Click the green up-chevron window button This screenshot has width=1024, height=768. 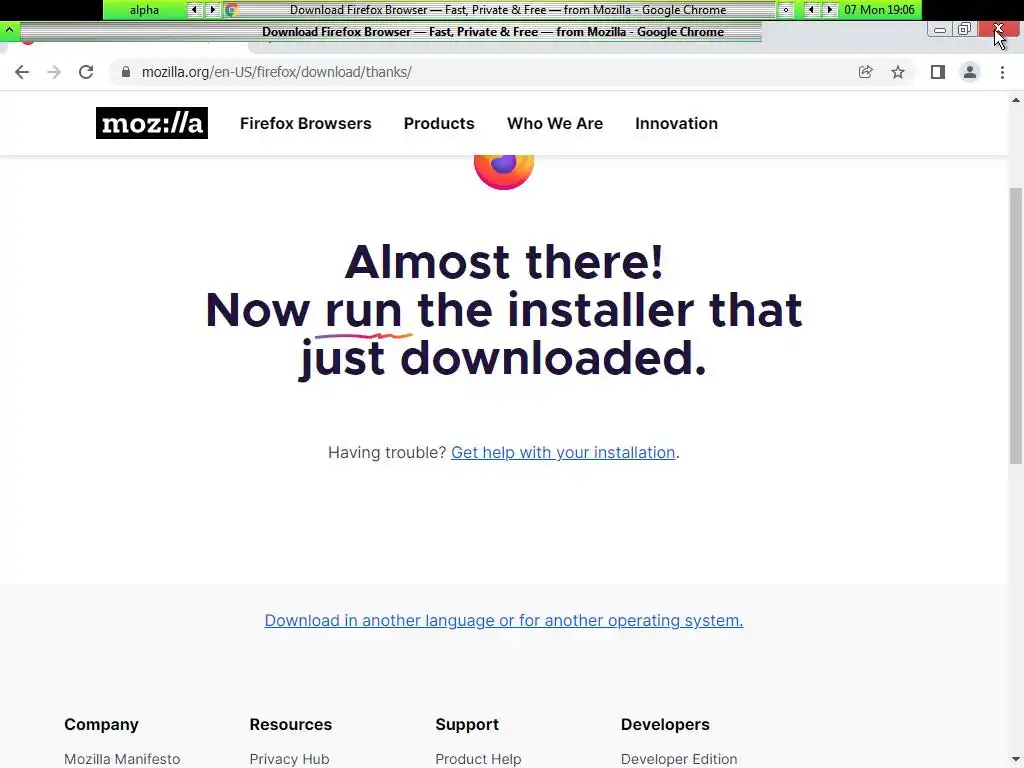pos(9,30)
